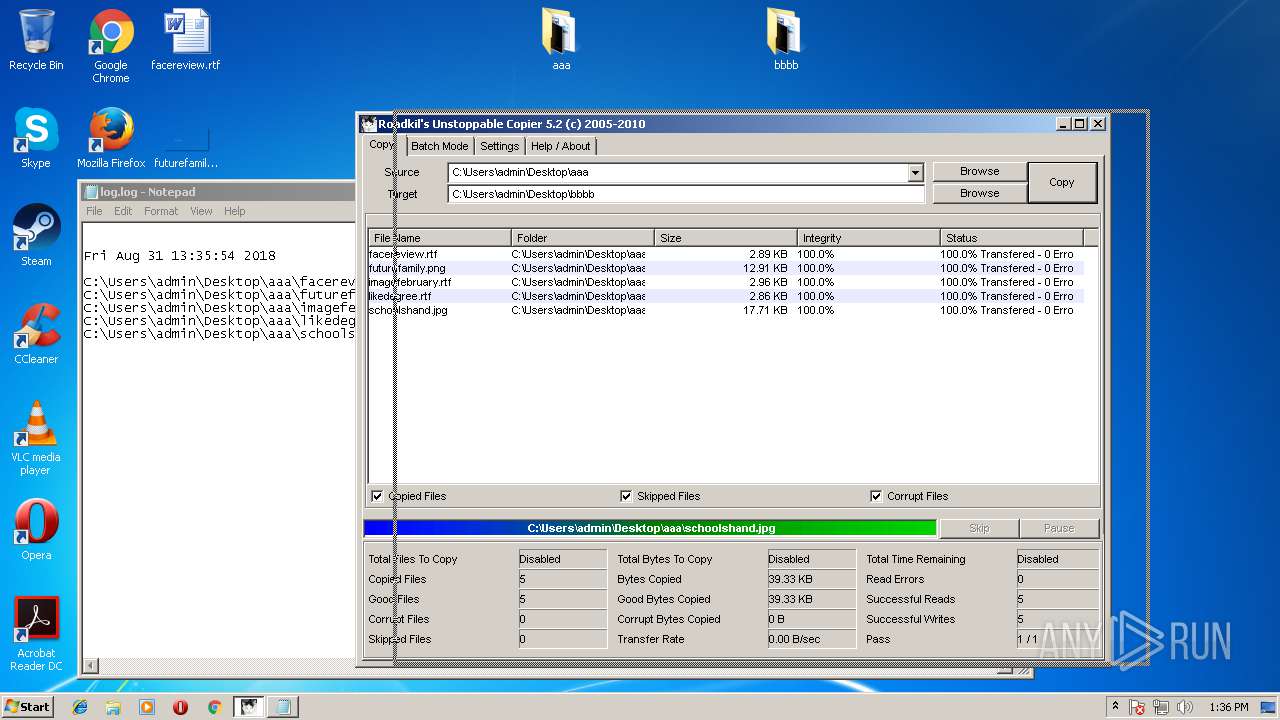Open the Action Center flag tray icon
The width and height of the screenshot is (1280, 720).
coord(1137,707)
